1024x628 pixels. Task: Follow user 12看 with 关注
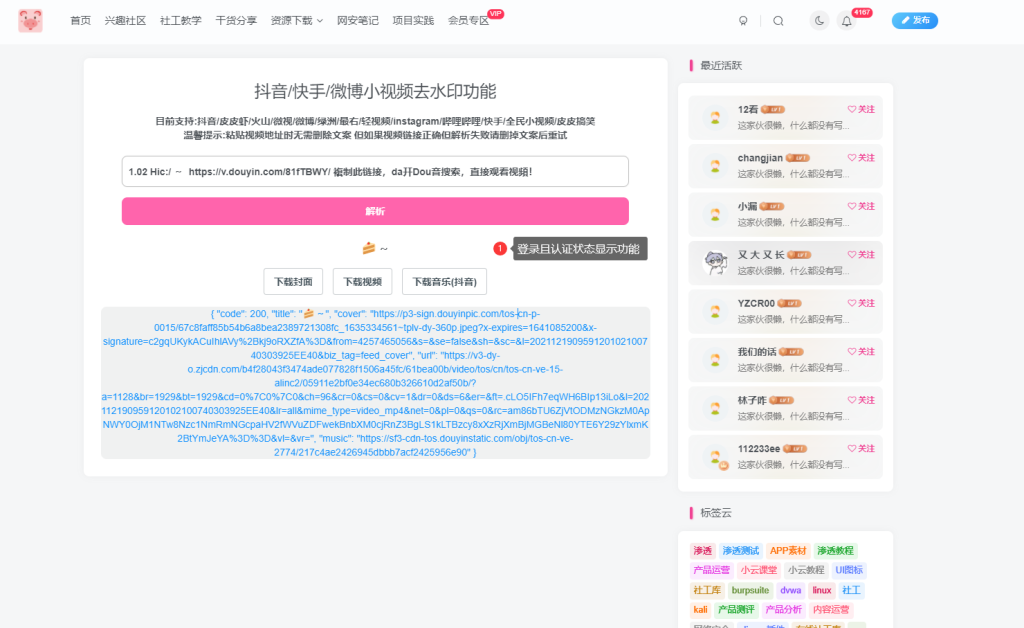861,109
